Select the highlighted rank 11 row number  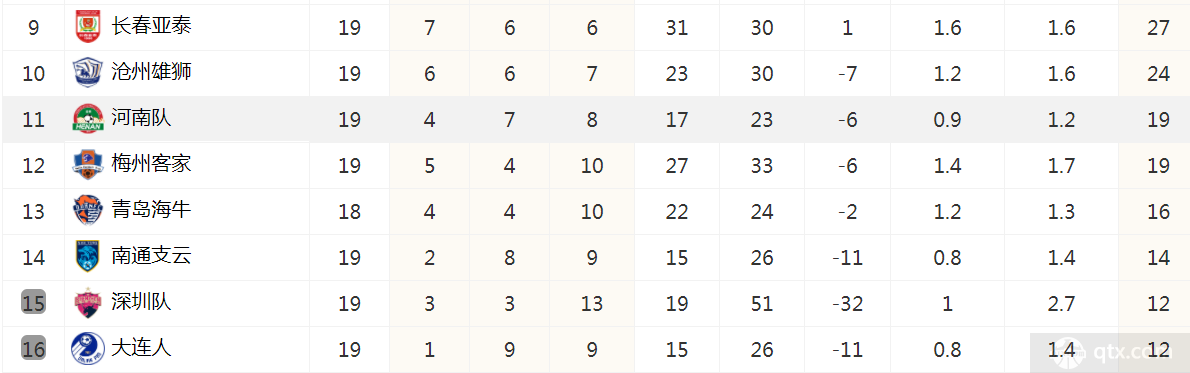pyautogui.click(x=33, y=119)
